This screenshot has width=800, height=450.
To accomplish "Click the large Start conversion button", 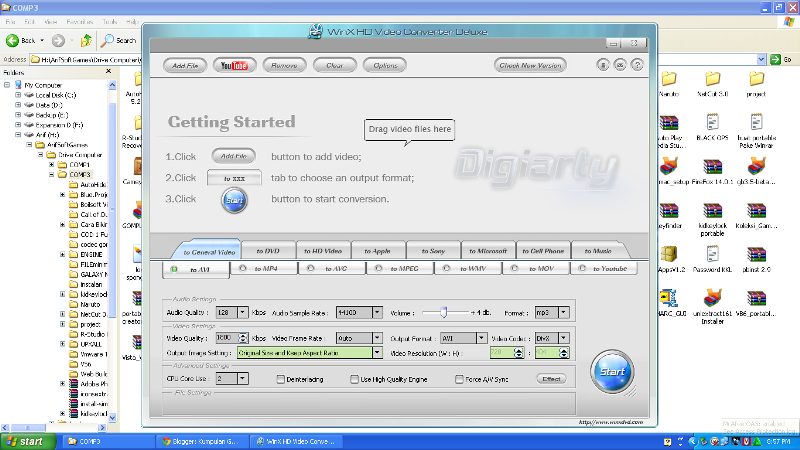I will click(x=612, y=371).
